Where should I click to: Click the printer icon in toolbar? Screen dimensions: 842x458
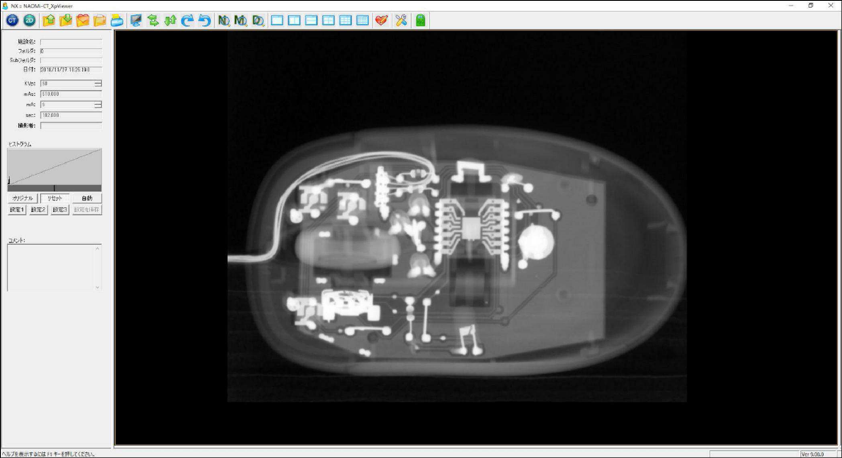117,20
